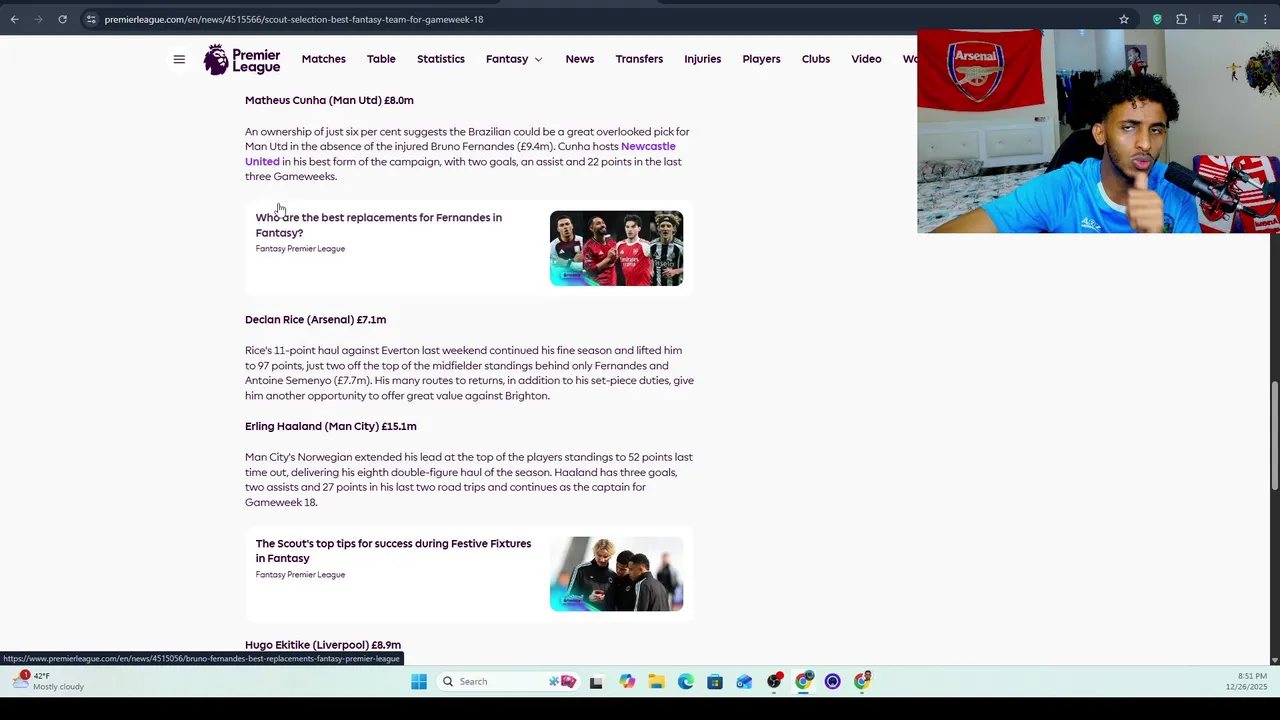Viewport: 1280px width, 720px height.
Task: Open Copilot from the taskbar
Action: (x=627, y=682)
